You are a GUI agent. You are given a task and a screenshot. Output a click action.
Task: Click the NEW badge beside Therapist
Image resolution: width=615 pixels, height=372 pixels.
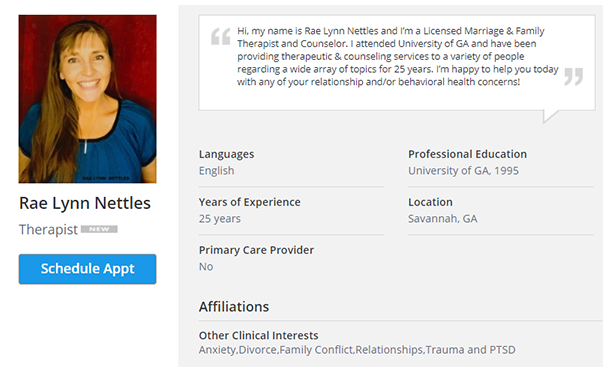click(99, 229)
